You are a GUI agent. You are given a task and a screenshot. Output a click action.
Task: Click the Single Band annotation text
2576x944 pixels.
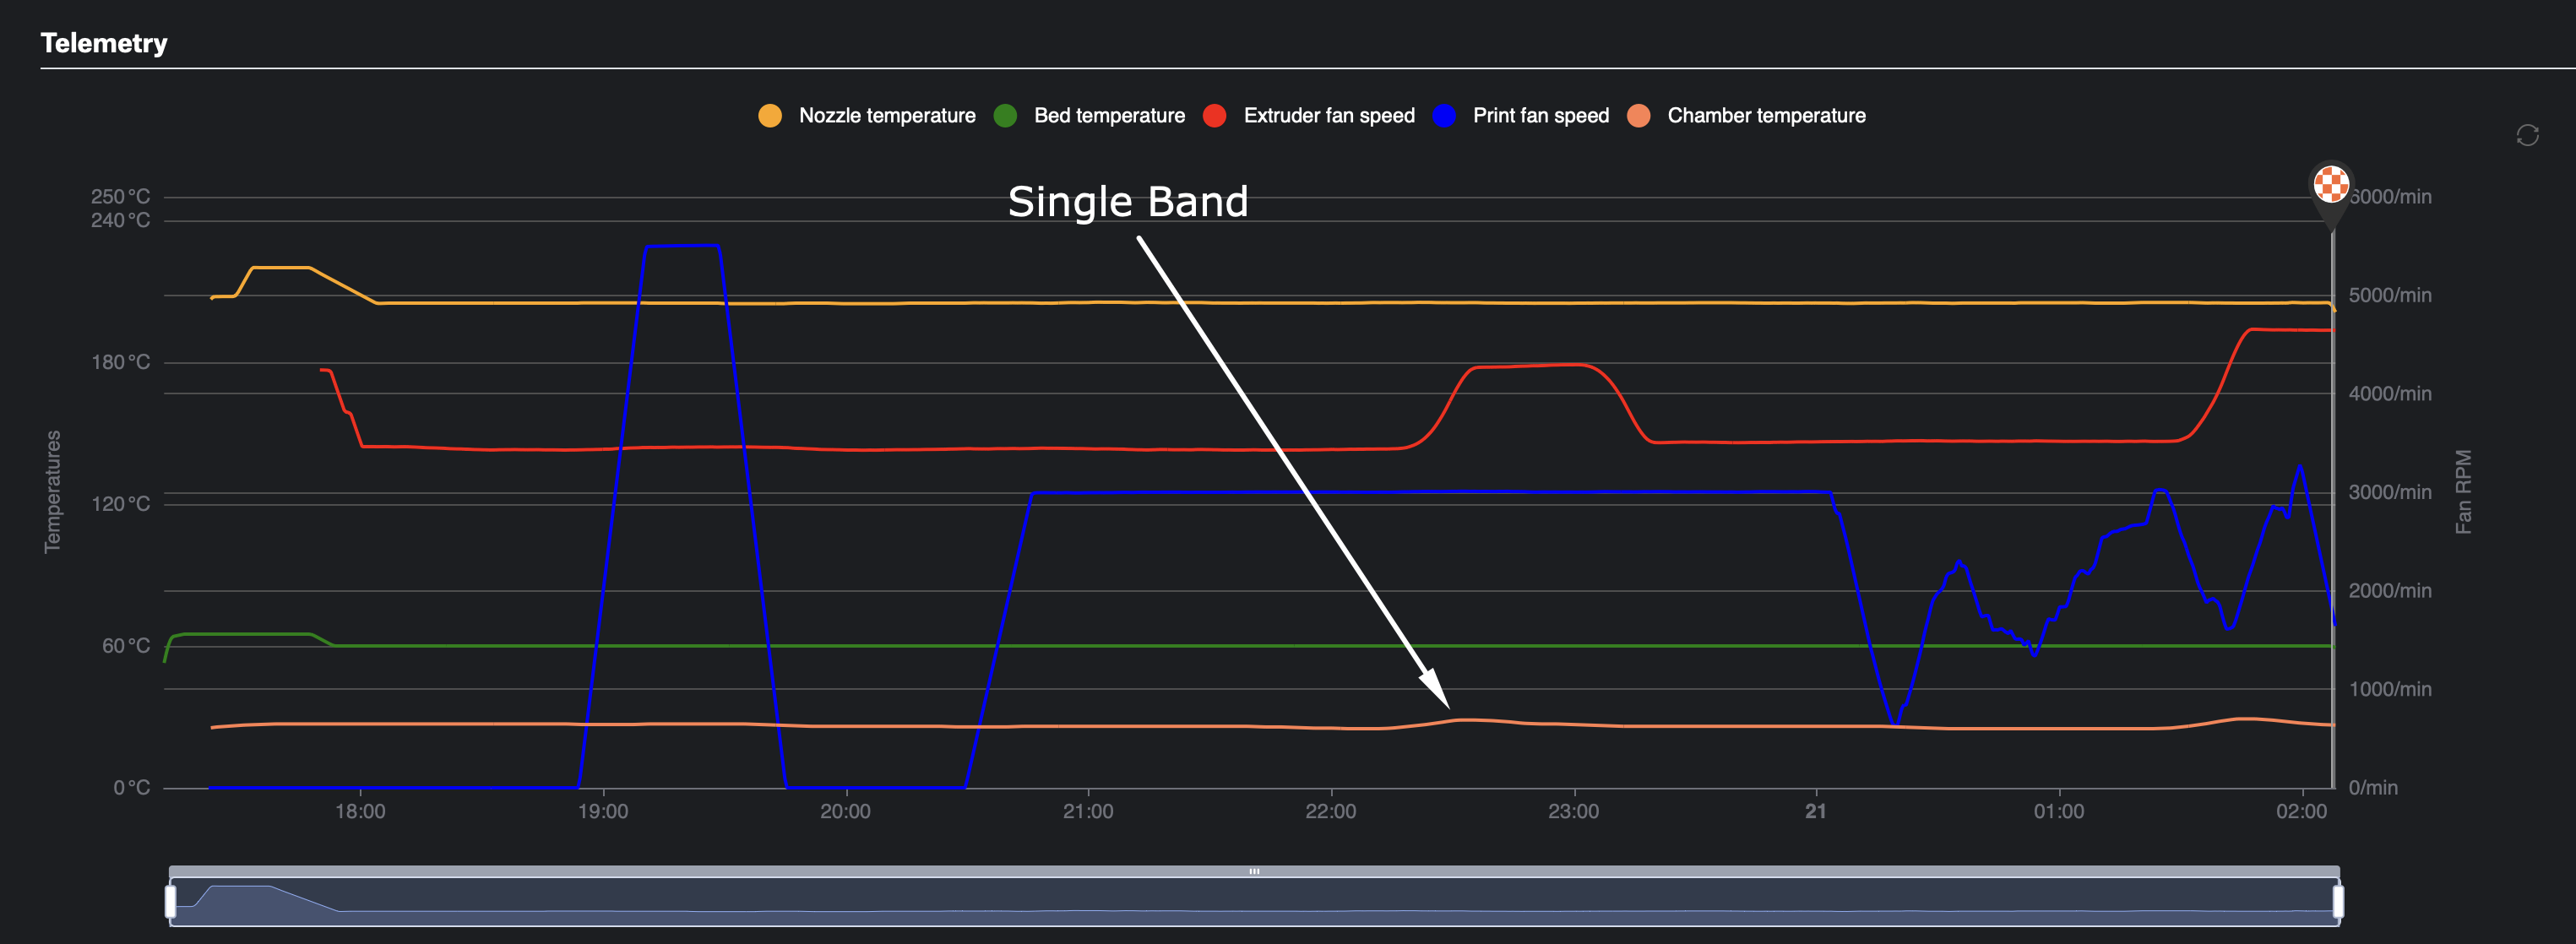[1128, 202]
